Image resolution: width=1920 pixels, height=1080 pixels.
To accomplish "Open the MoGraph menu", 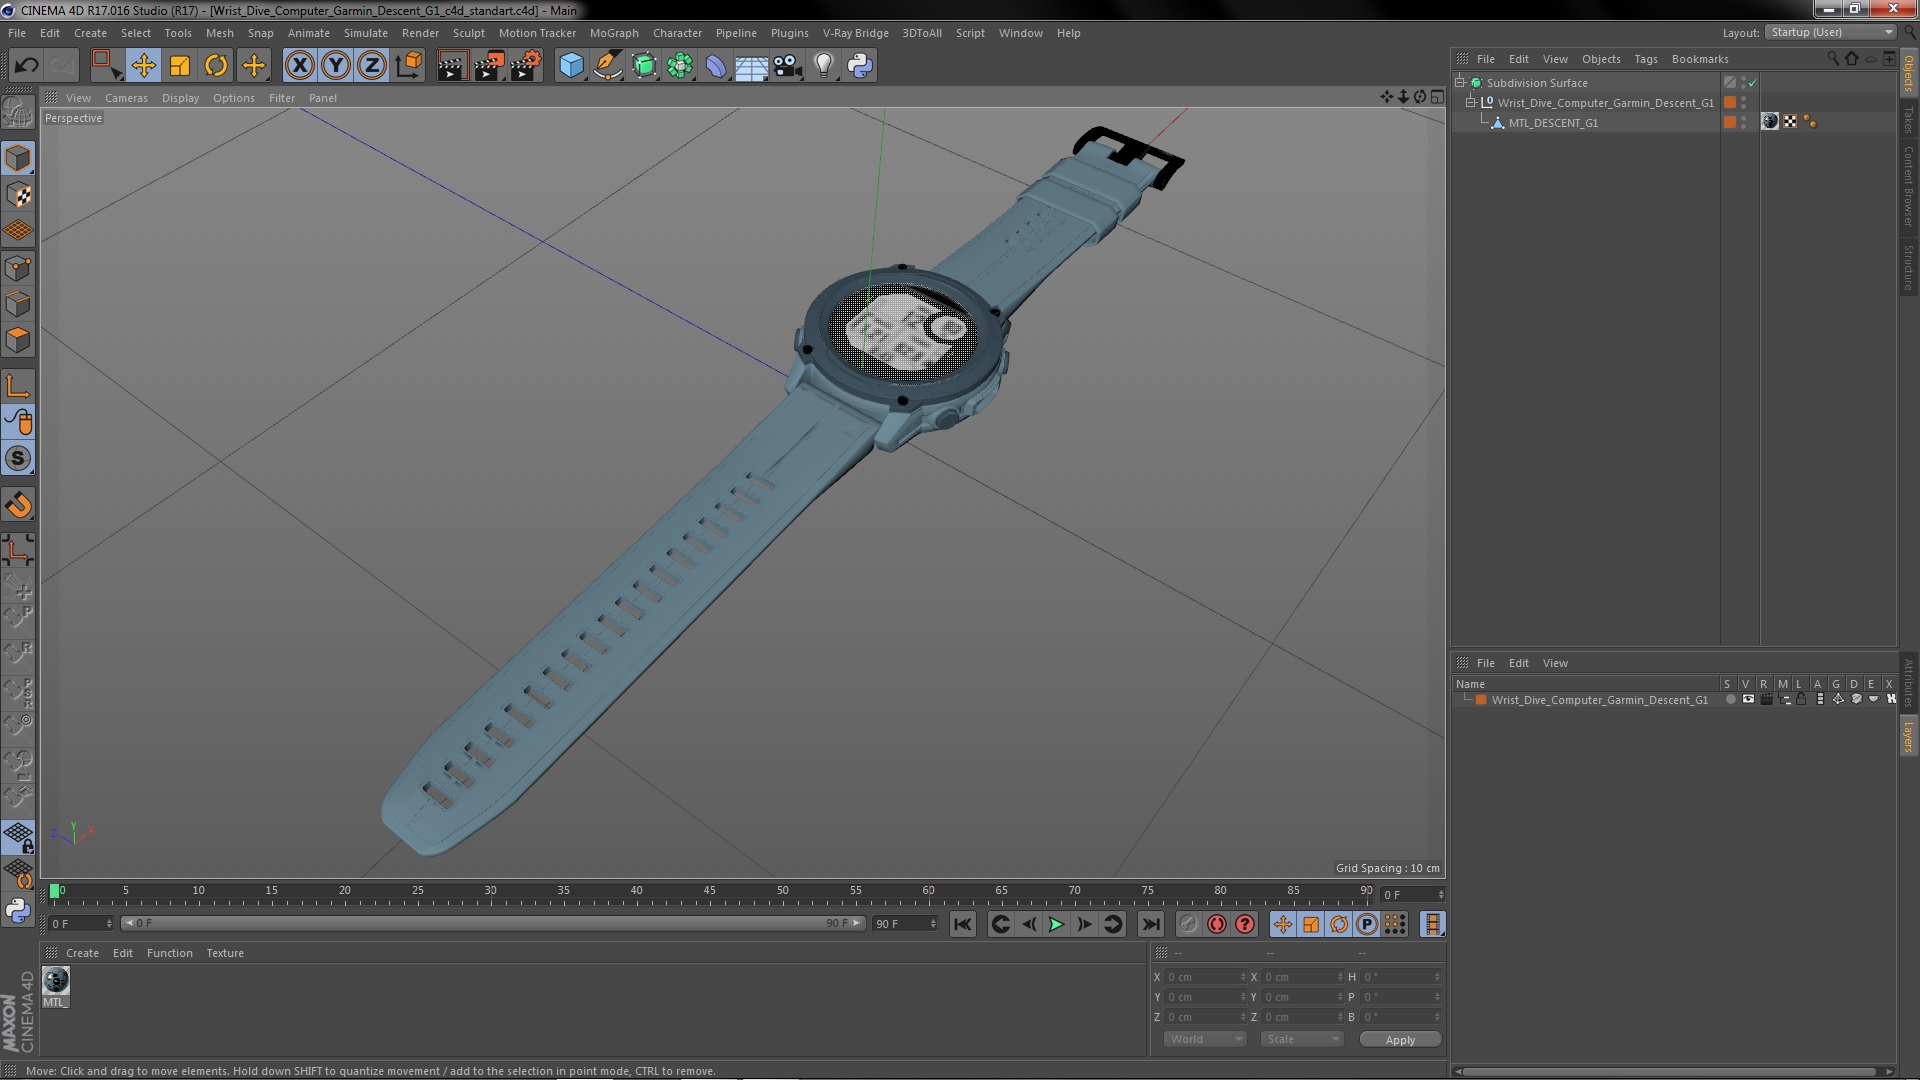I will pos(613,32).
